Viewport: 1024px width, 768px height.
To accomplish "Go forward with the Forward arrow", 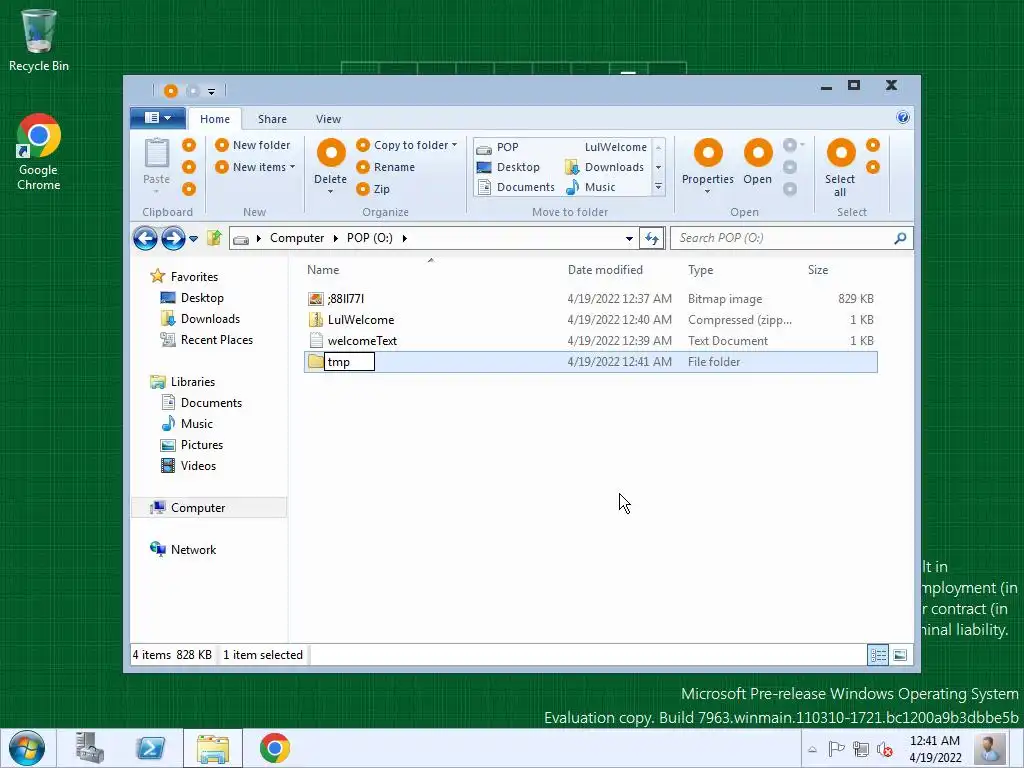I will tap(173, 238).
